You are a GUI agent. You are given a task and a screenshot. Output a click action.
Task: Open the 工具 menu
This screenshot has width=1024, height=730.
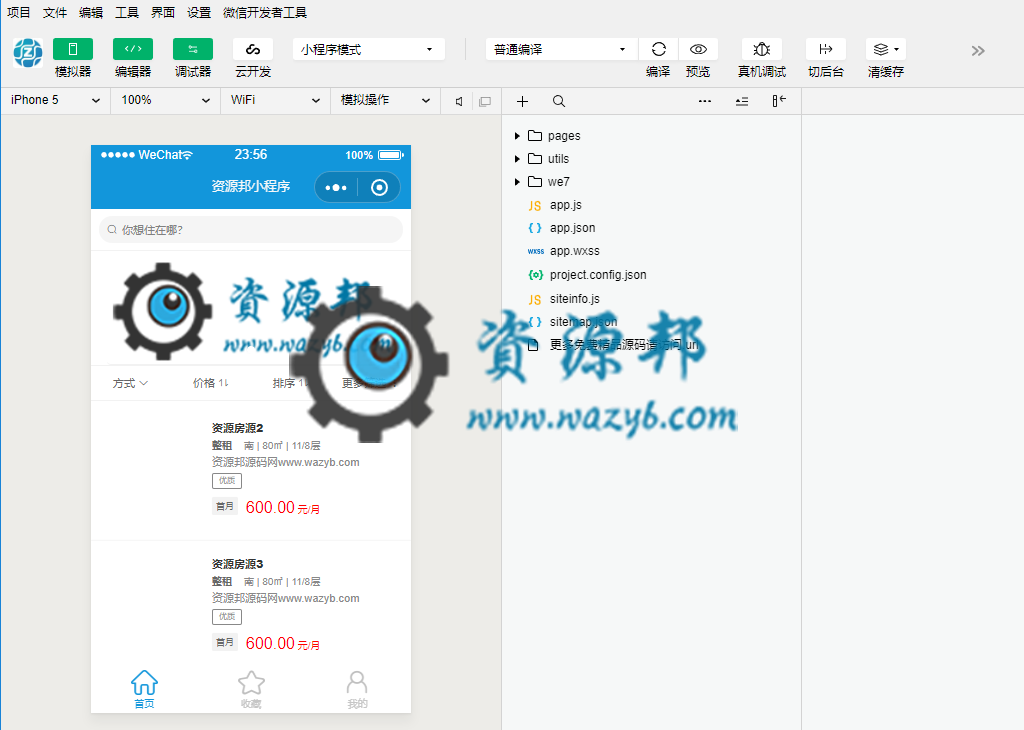127,12
